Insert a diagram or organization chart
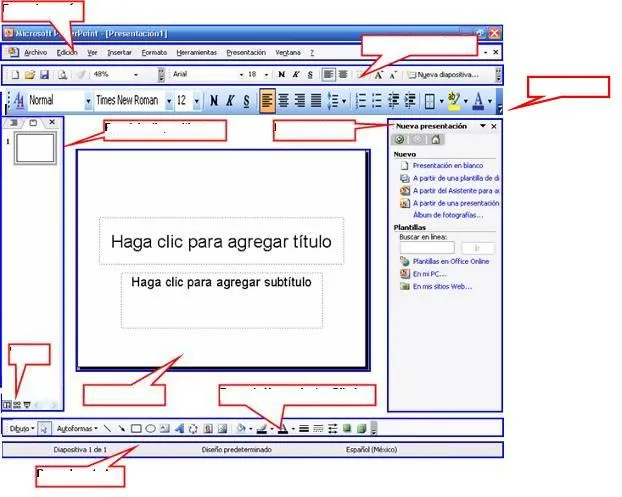This screenshot has height=497, width=622. (193, 428)
